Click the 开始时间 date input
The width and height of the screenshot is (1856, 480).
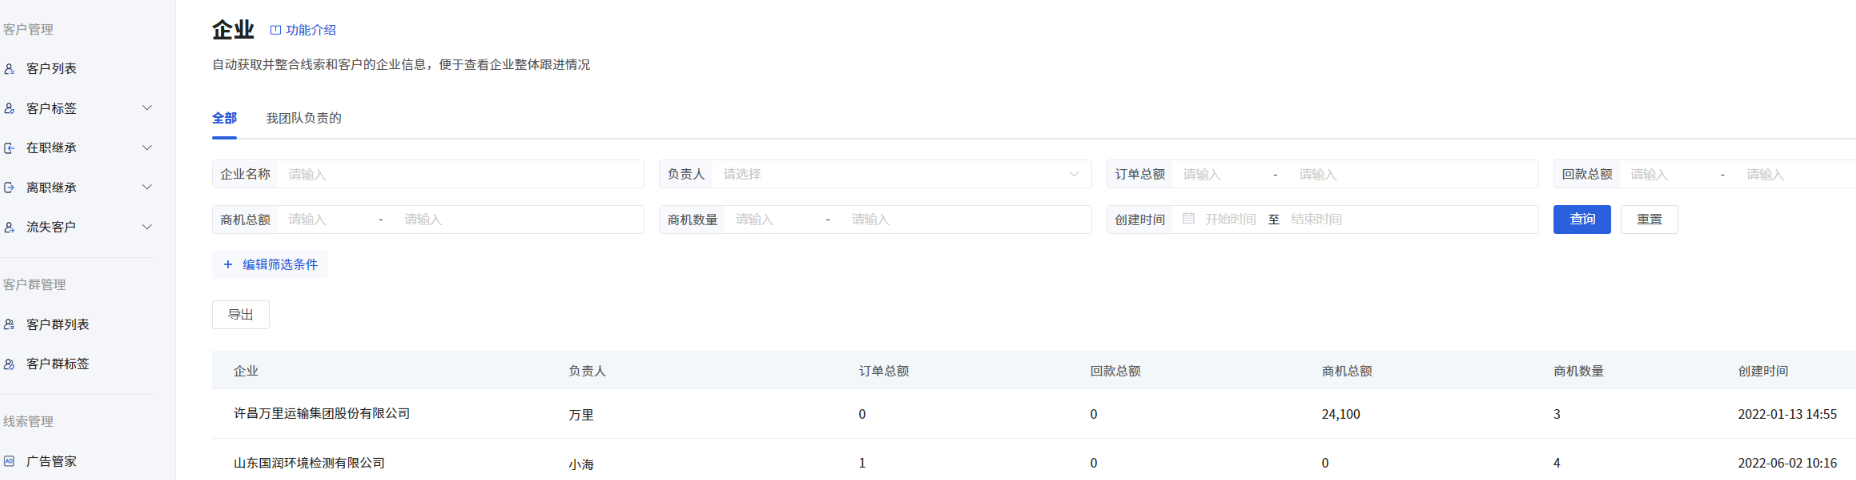[1231, 219]
